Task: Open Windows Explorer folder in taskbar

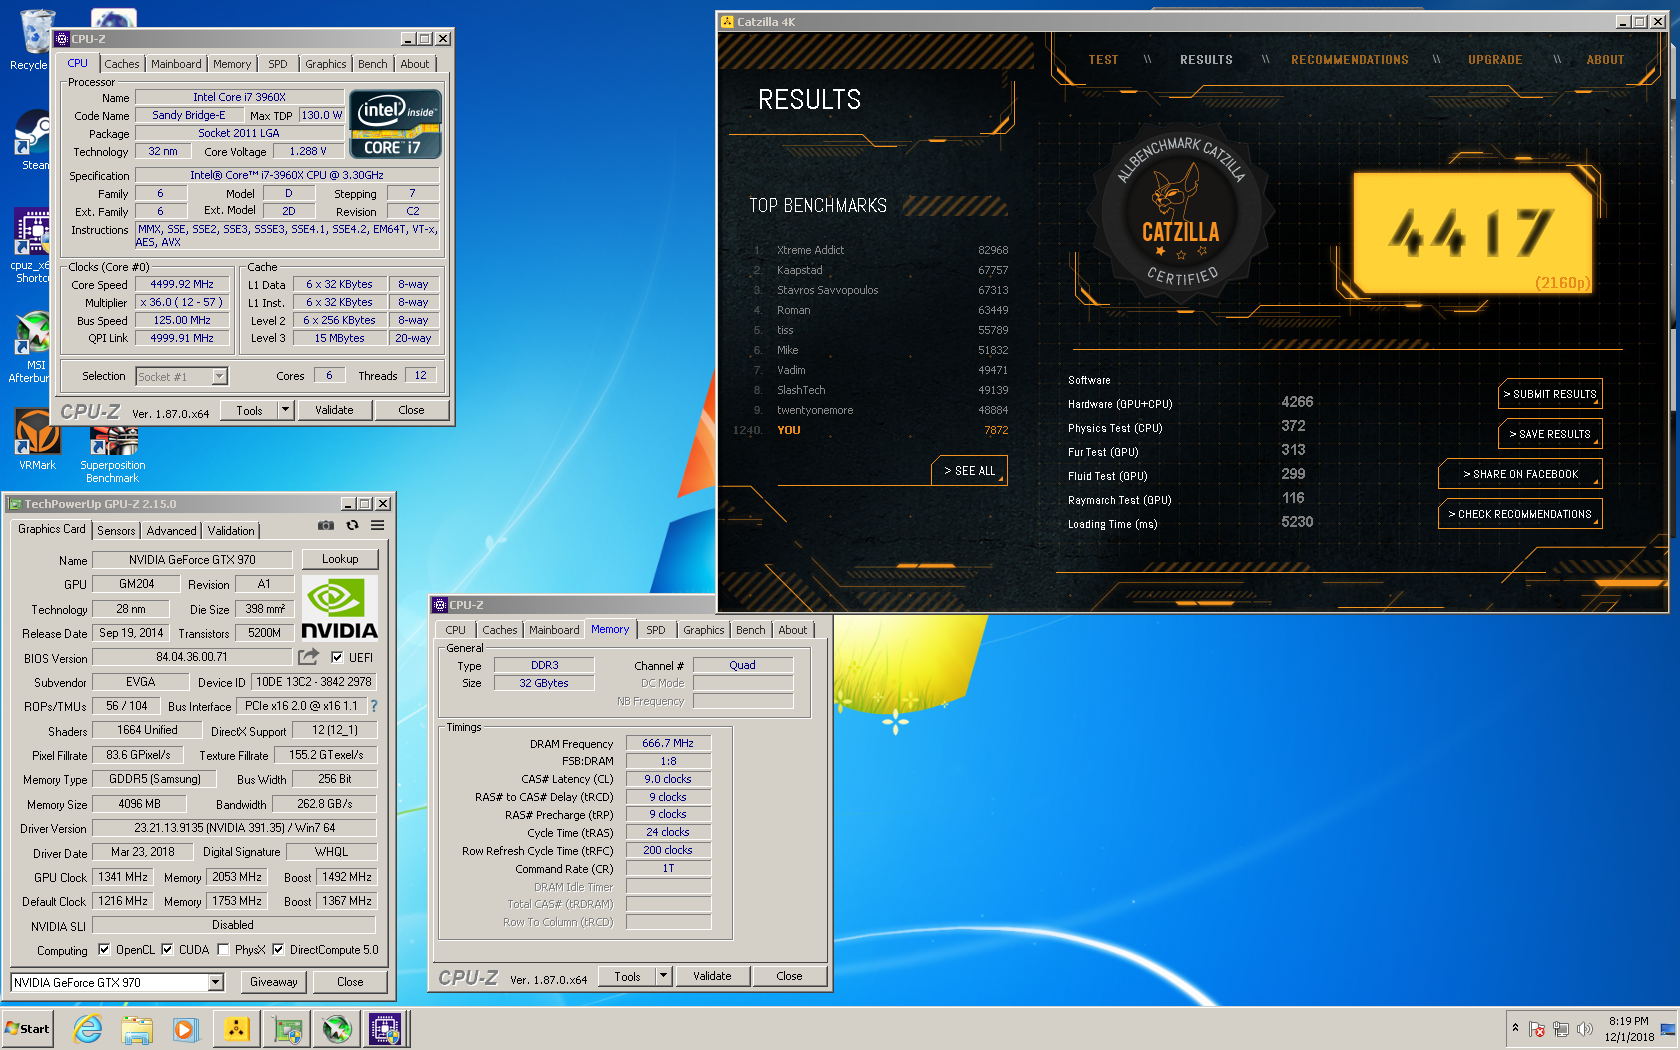Action: click(x=137, y=1029)
